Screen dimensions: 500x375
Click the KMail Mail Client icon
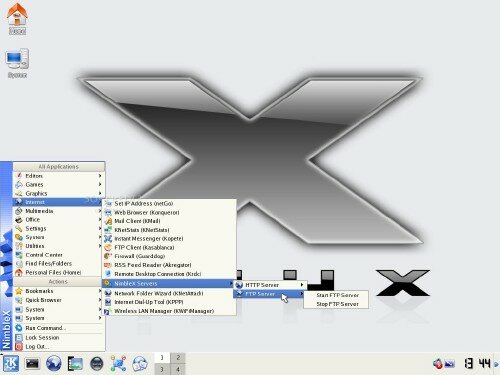108,221
